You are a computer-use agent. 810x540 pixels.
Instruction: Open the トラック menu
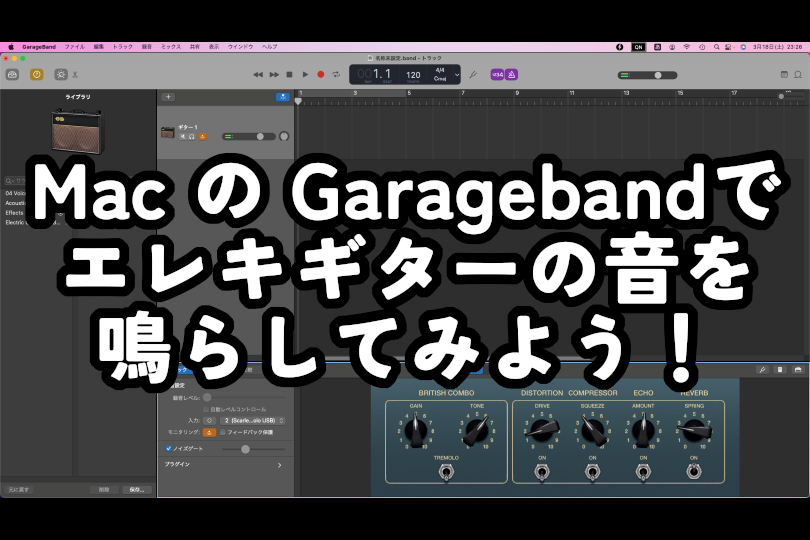pos(122,47)
